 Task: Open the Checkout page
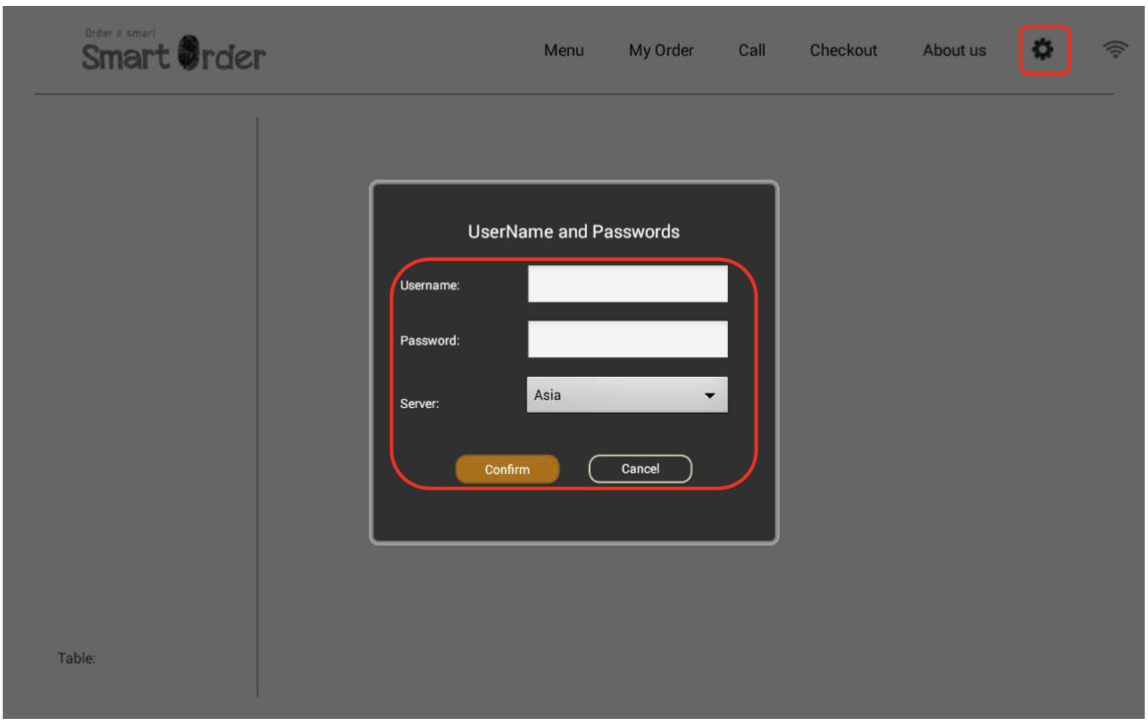[843, 51]
